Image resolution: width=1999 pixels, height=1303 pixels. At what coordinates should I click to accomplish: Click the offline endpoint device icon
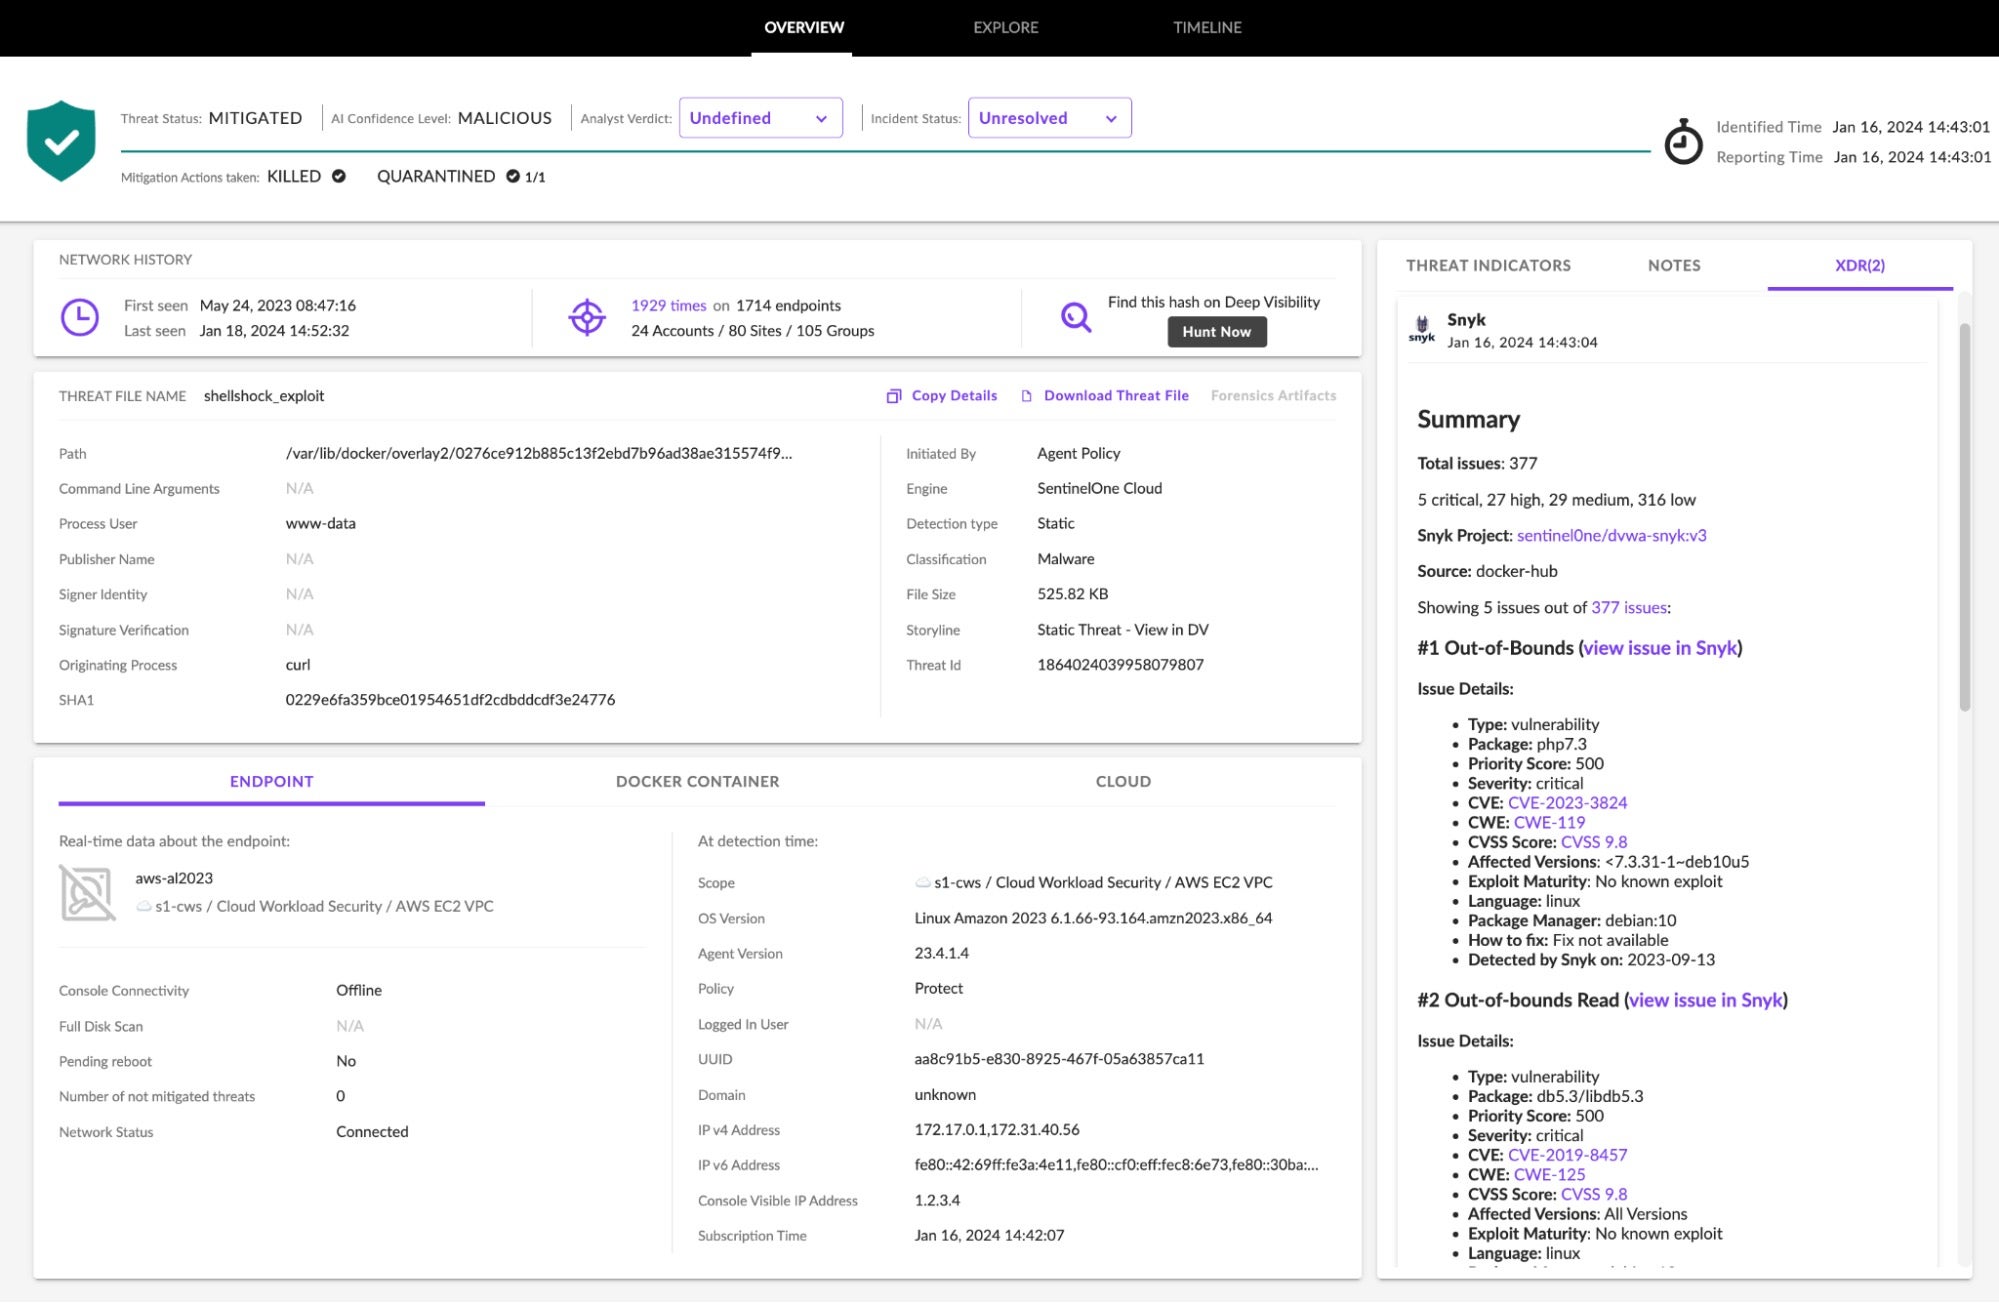(x=87, y=893)
